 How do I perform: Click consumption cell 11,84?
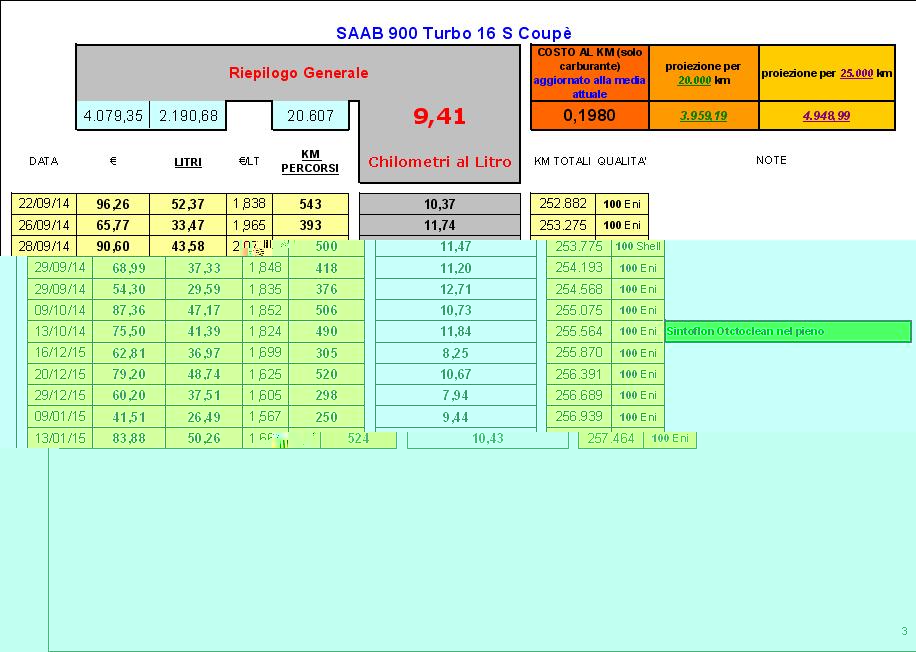point(456,331)
